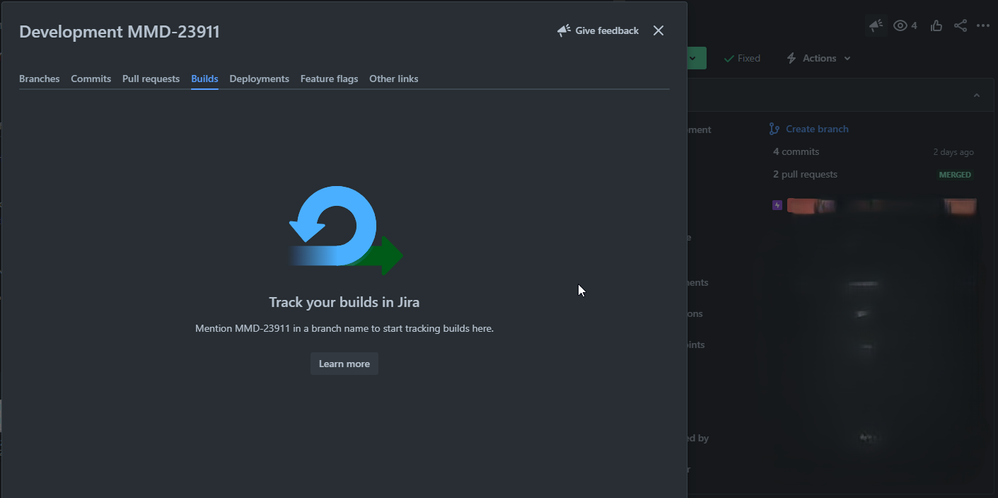Select the Pull requests tab

pyautogui.click(x=151, y=79)
